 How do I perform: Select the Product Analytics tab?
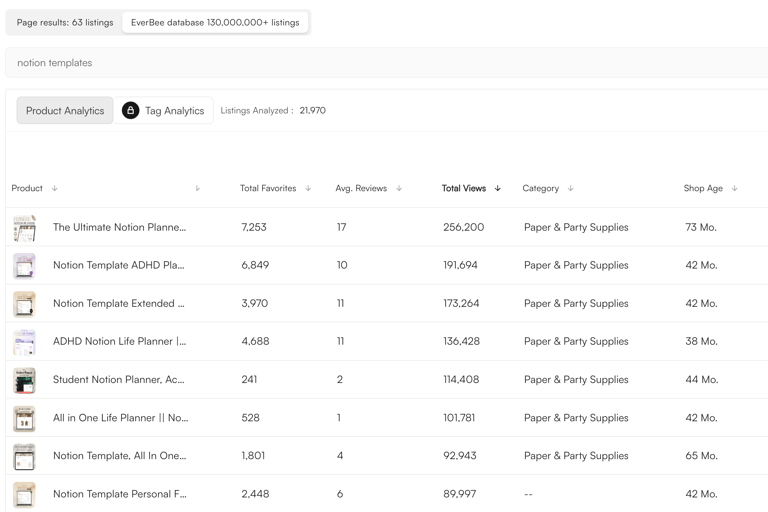pyautogui.click(x=65, y=110)
